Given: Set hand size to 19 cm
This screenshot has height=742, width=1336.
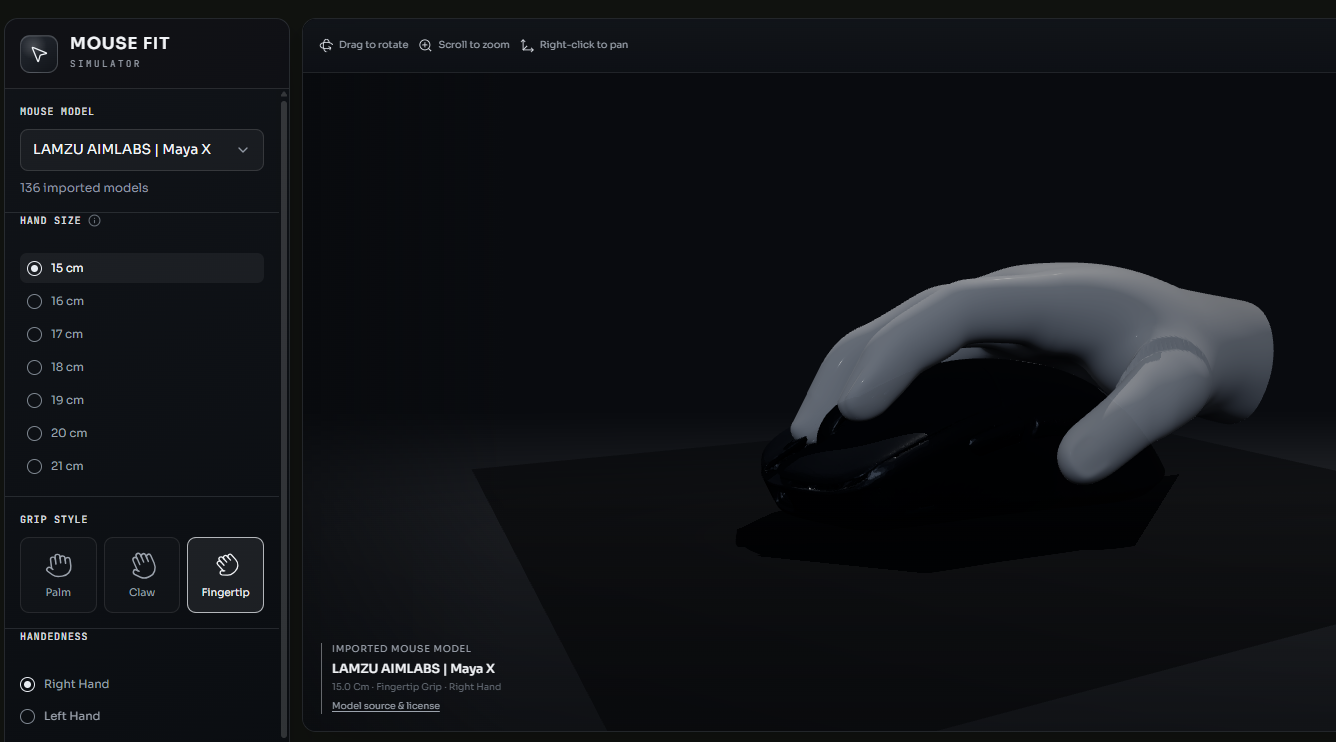Looking at the screenshot, I should tap(142, 400).
